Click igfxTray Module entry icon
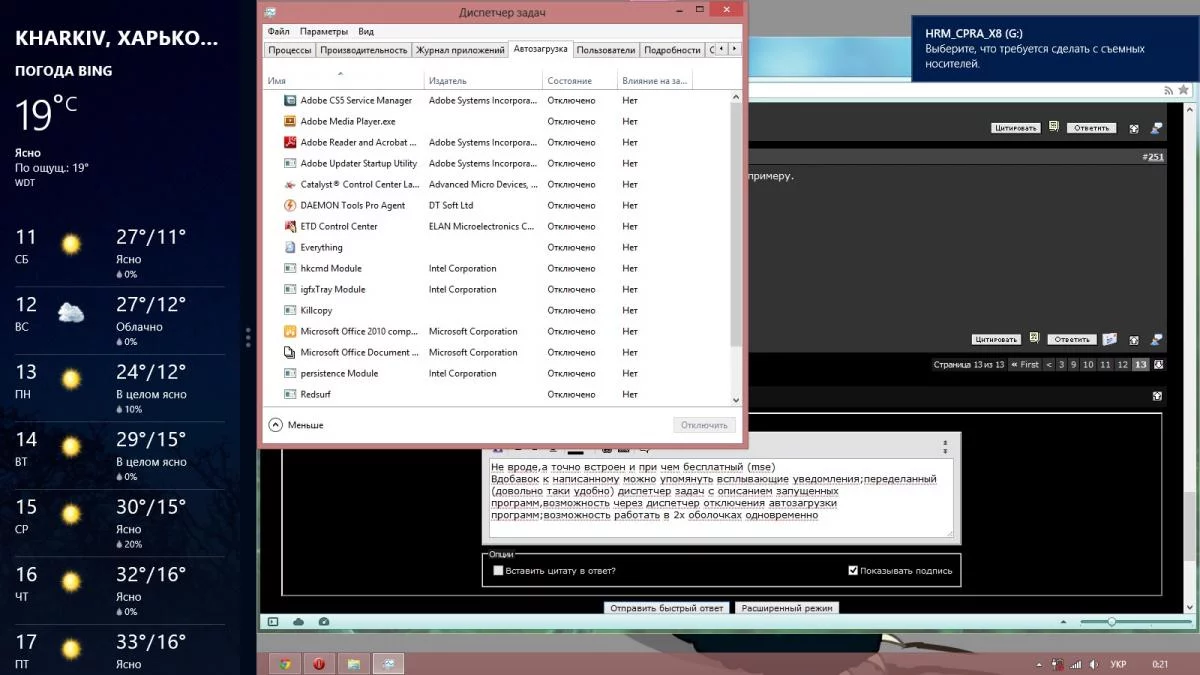 pos(290,289)
